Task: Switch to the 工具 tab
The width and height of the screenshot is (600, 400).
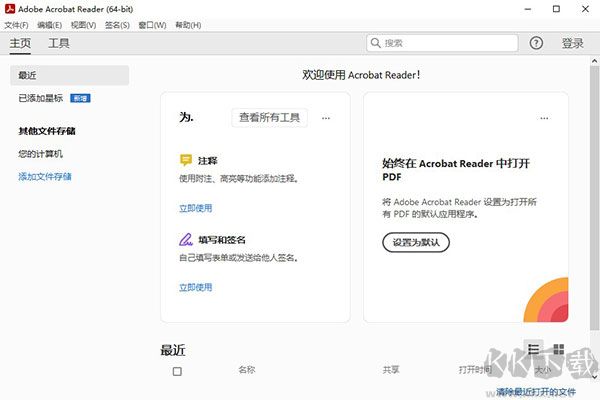Action: point(59,43)
